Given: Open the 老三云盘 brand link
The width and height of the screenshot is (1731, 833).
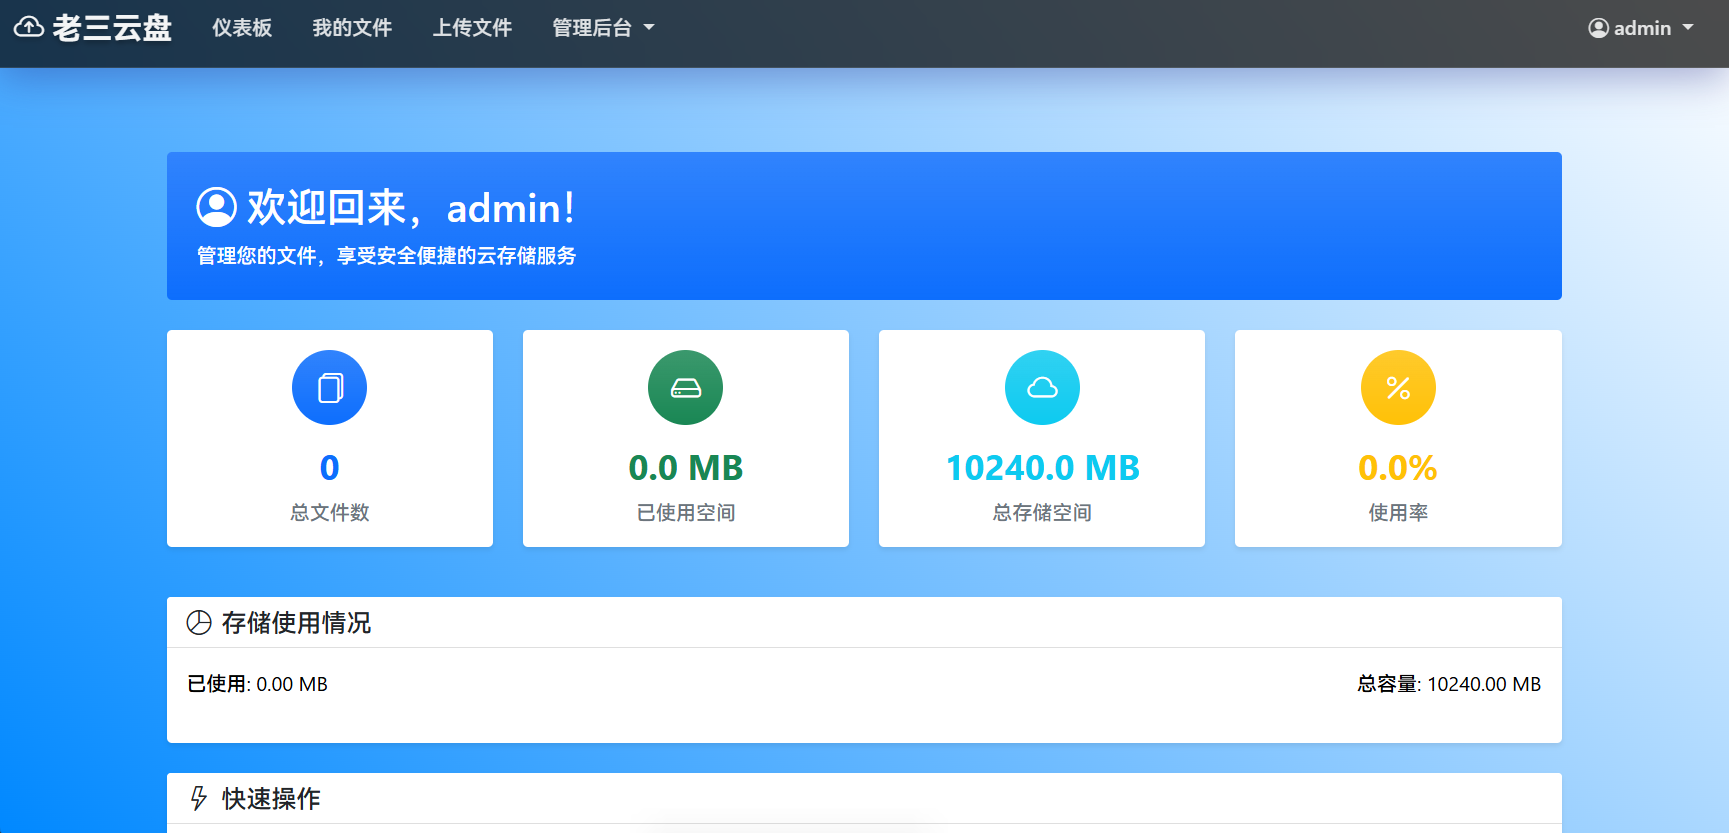Looking at the screenshot, I should (93, 27).
